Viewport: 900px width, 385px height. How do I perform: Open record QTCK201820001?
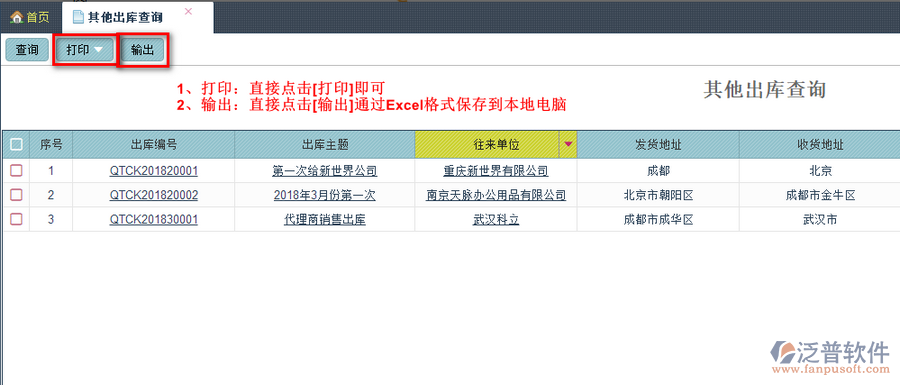tap(154, 171)
